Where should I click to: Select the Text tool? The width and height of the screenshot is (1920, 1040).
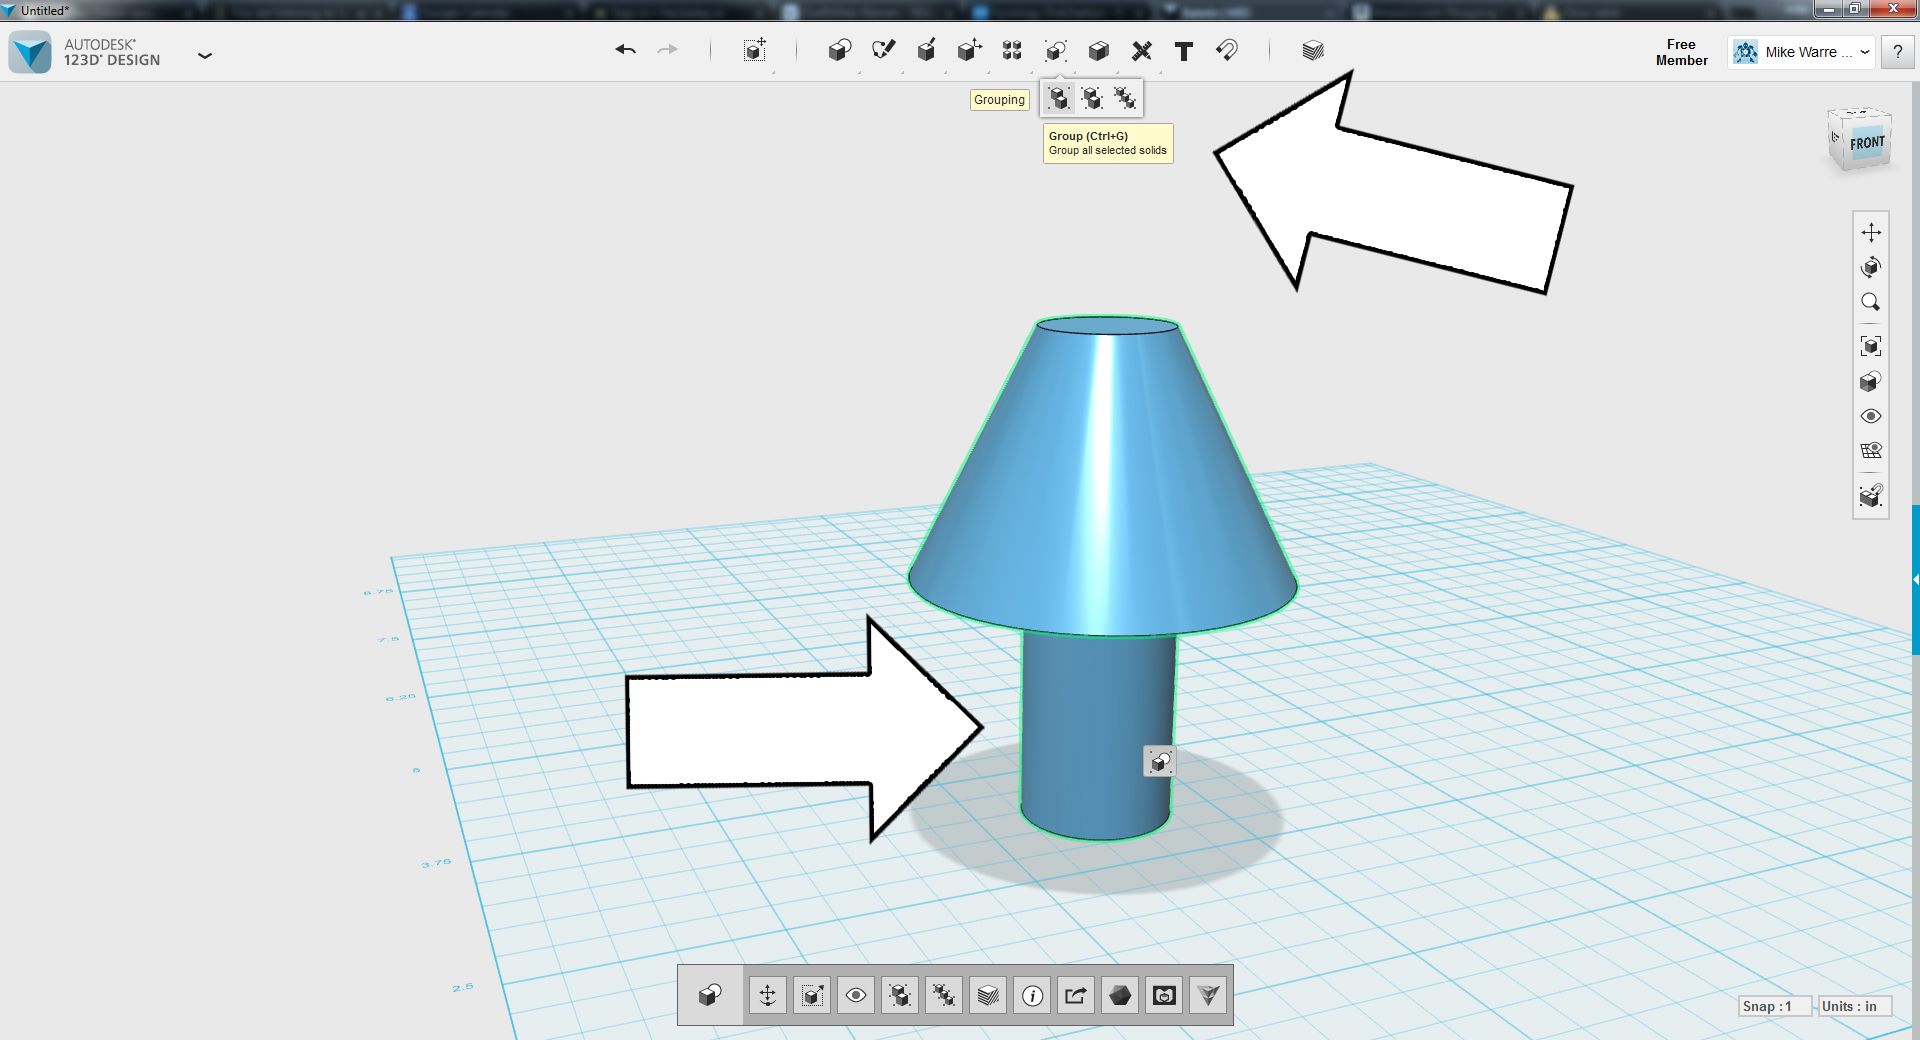tap(1183, 50)
